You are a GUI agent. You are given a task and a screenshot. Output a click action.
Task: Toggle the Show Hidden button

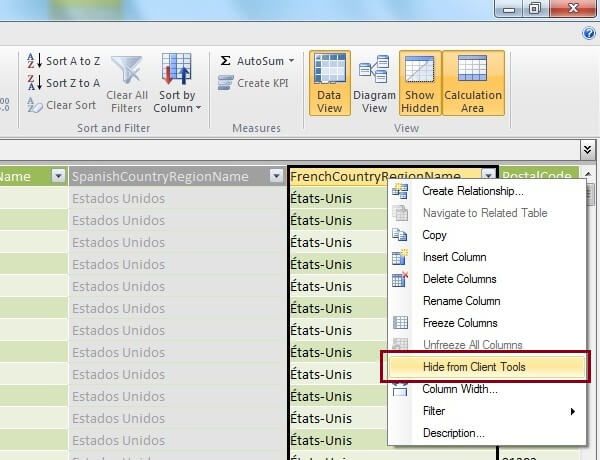point(420,83)
